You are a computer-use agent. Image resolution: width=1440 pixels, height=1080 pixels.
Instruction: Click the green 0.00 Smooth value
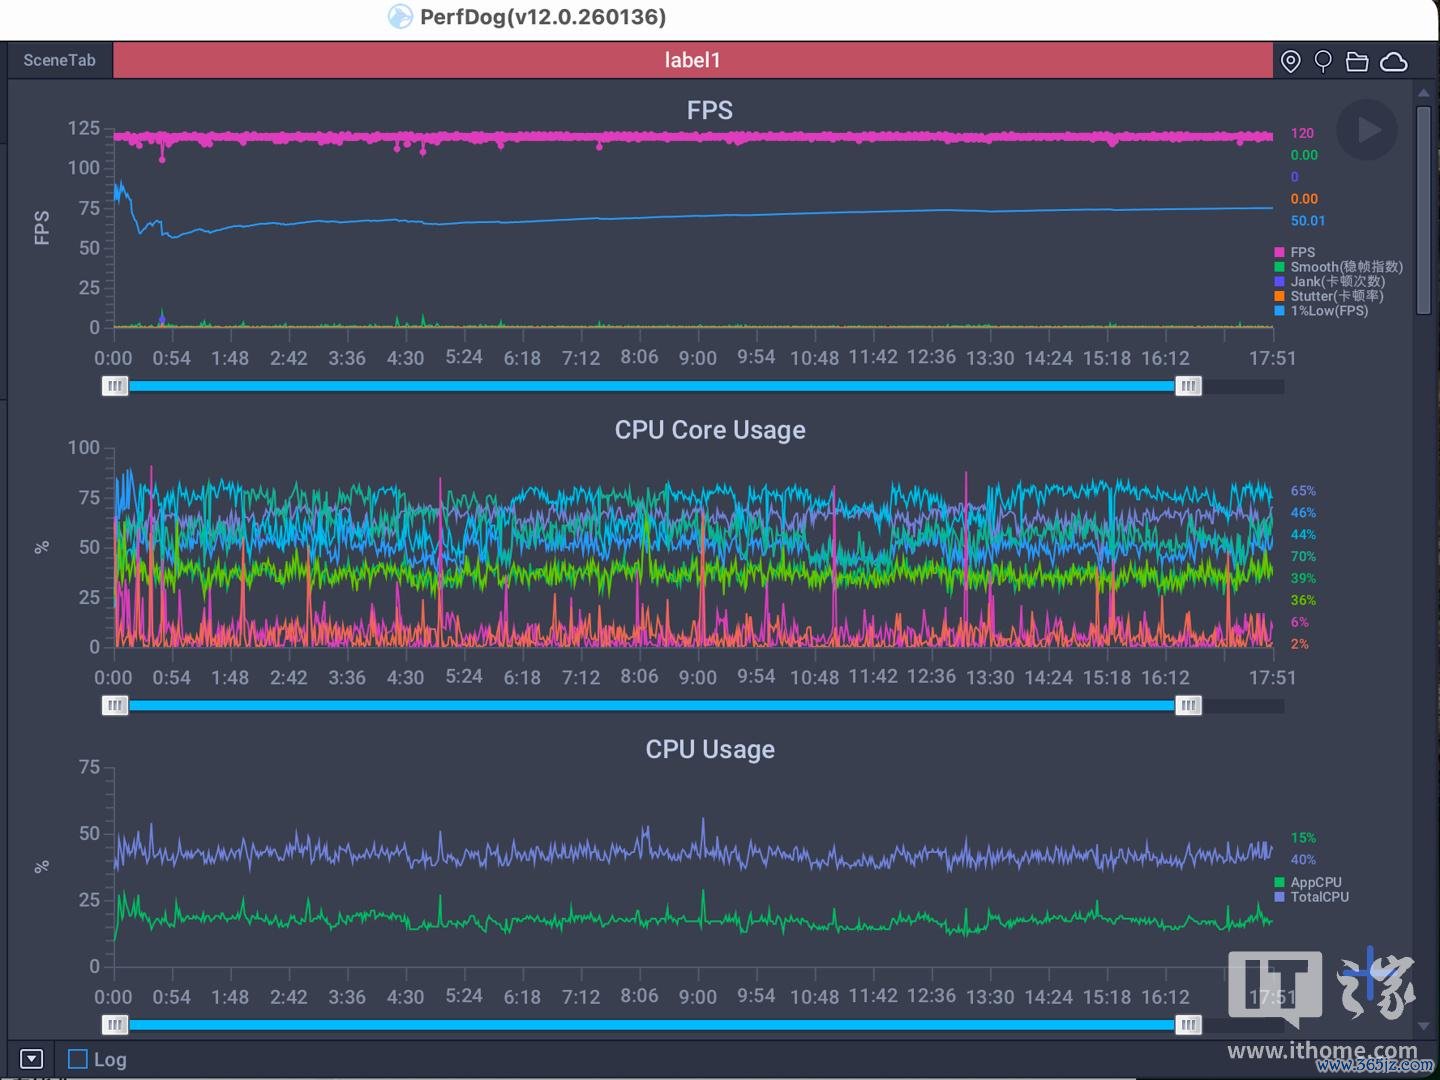(1304, 155)
